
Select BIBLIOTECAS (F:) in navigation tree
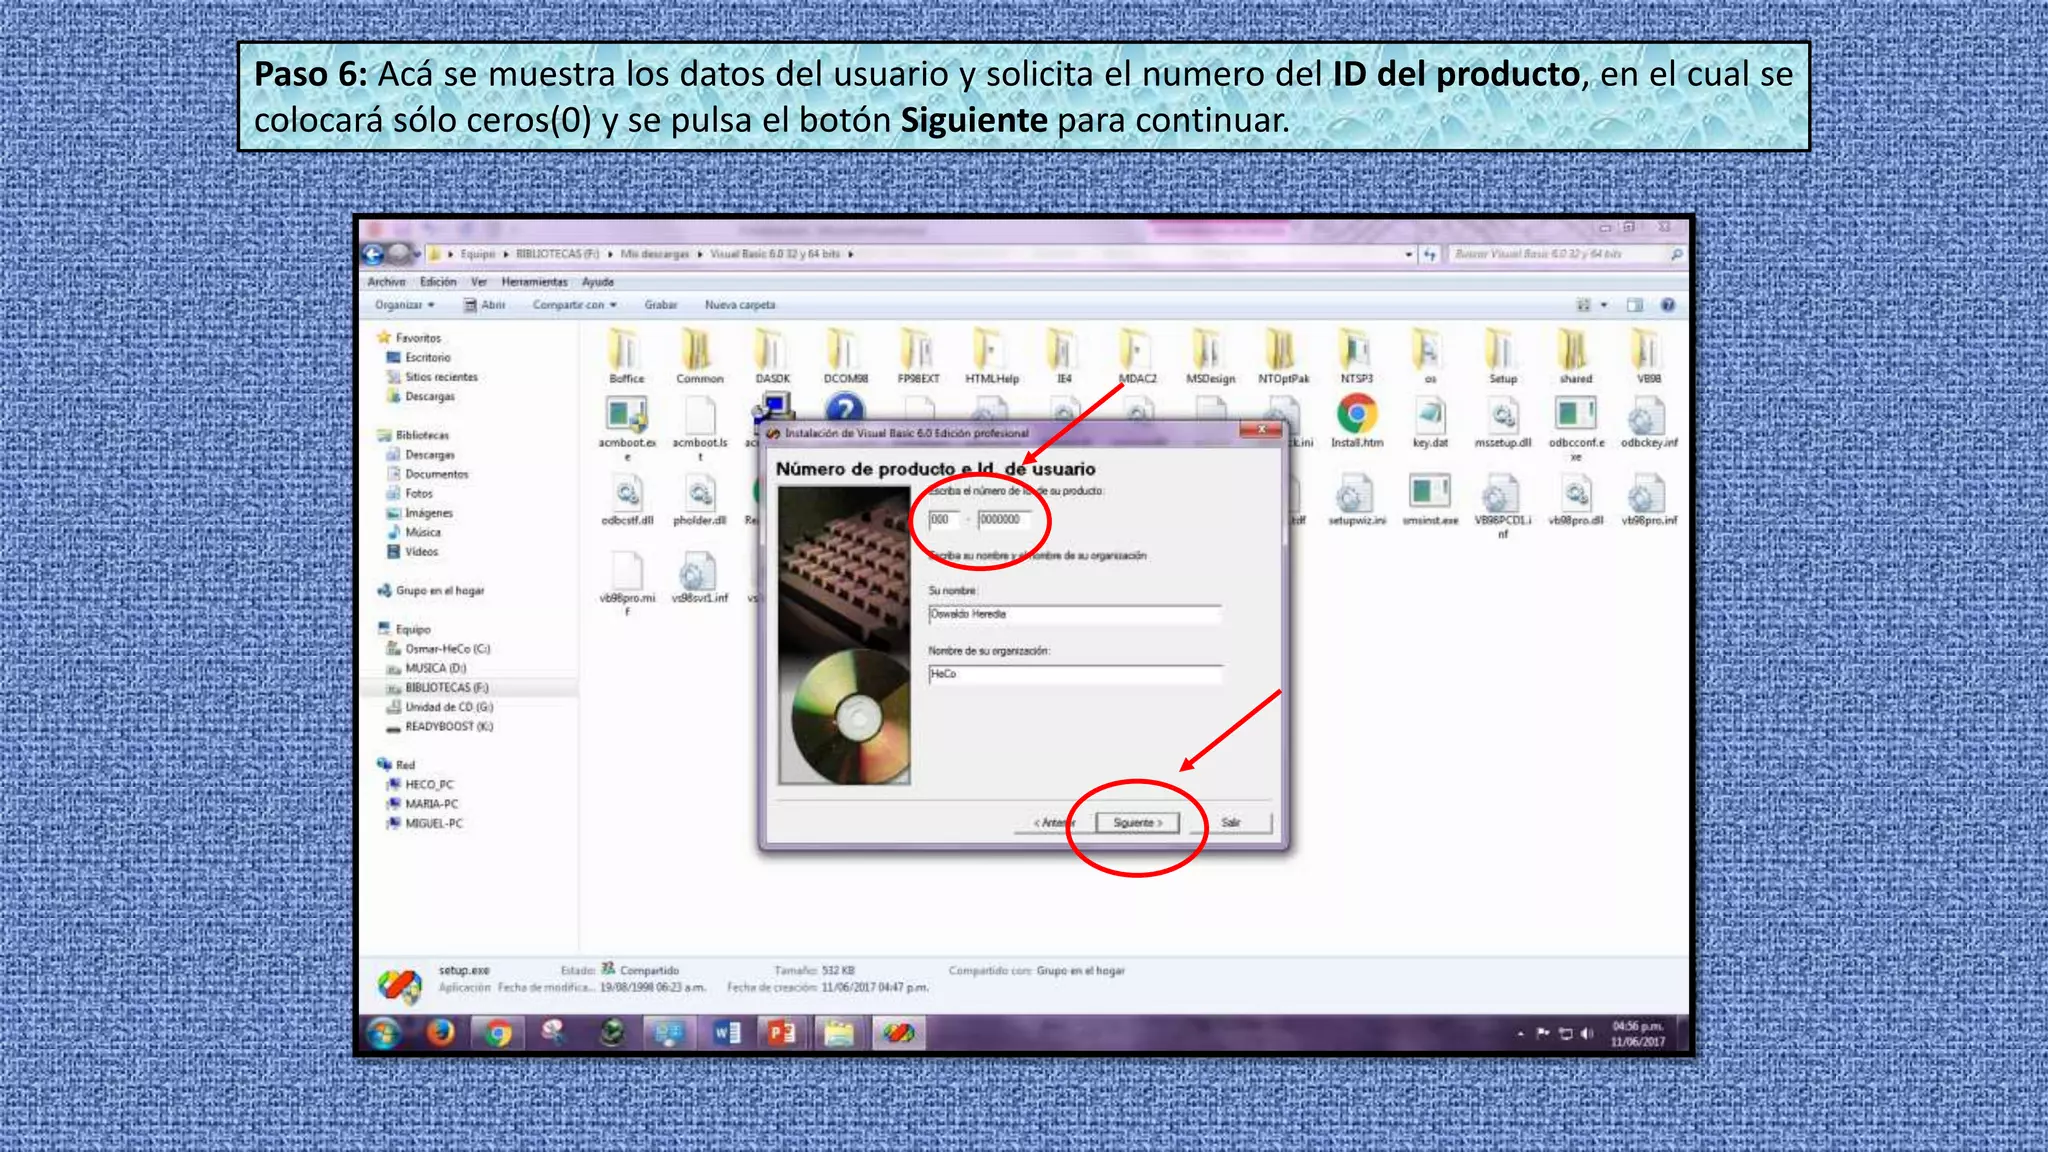point(446,688)
